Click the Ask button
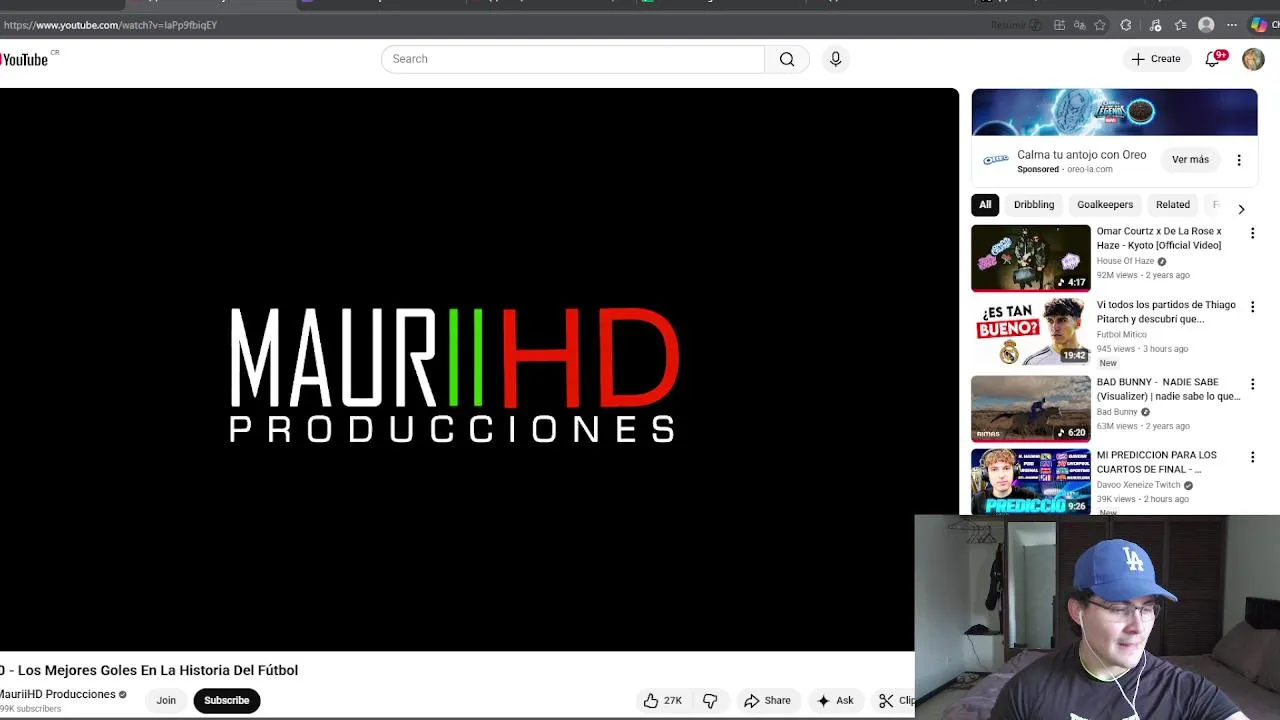 835,700
